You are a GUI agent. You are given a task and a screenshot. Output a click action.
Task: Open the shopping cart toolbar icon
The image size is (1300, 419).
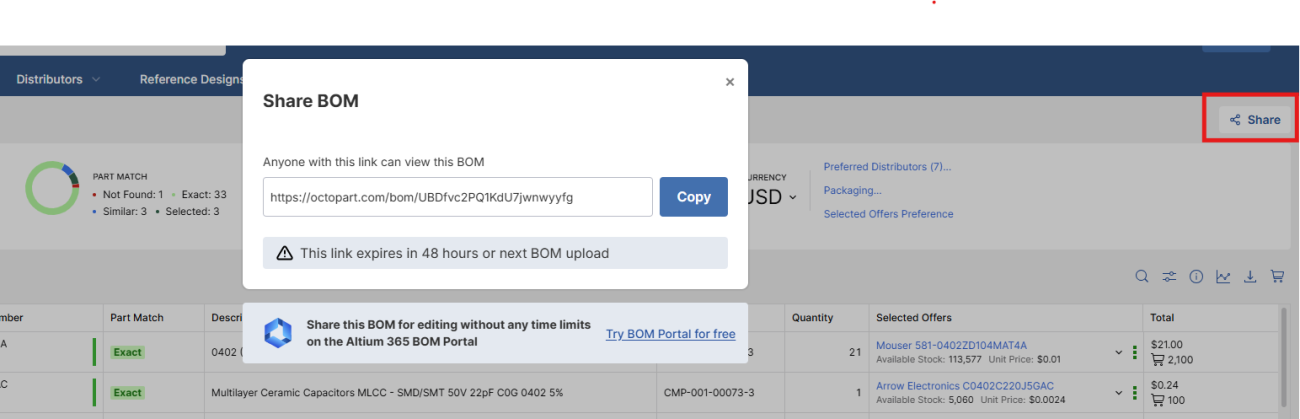point(1277,277)
